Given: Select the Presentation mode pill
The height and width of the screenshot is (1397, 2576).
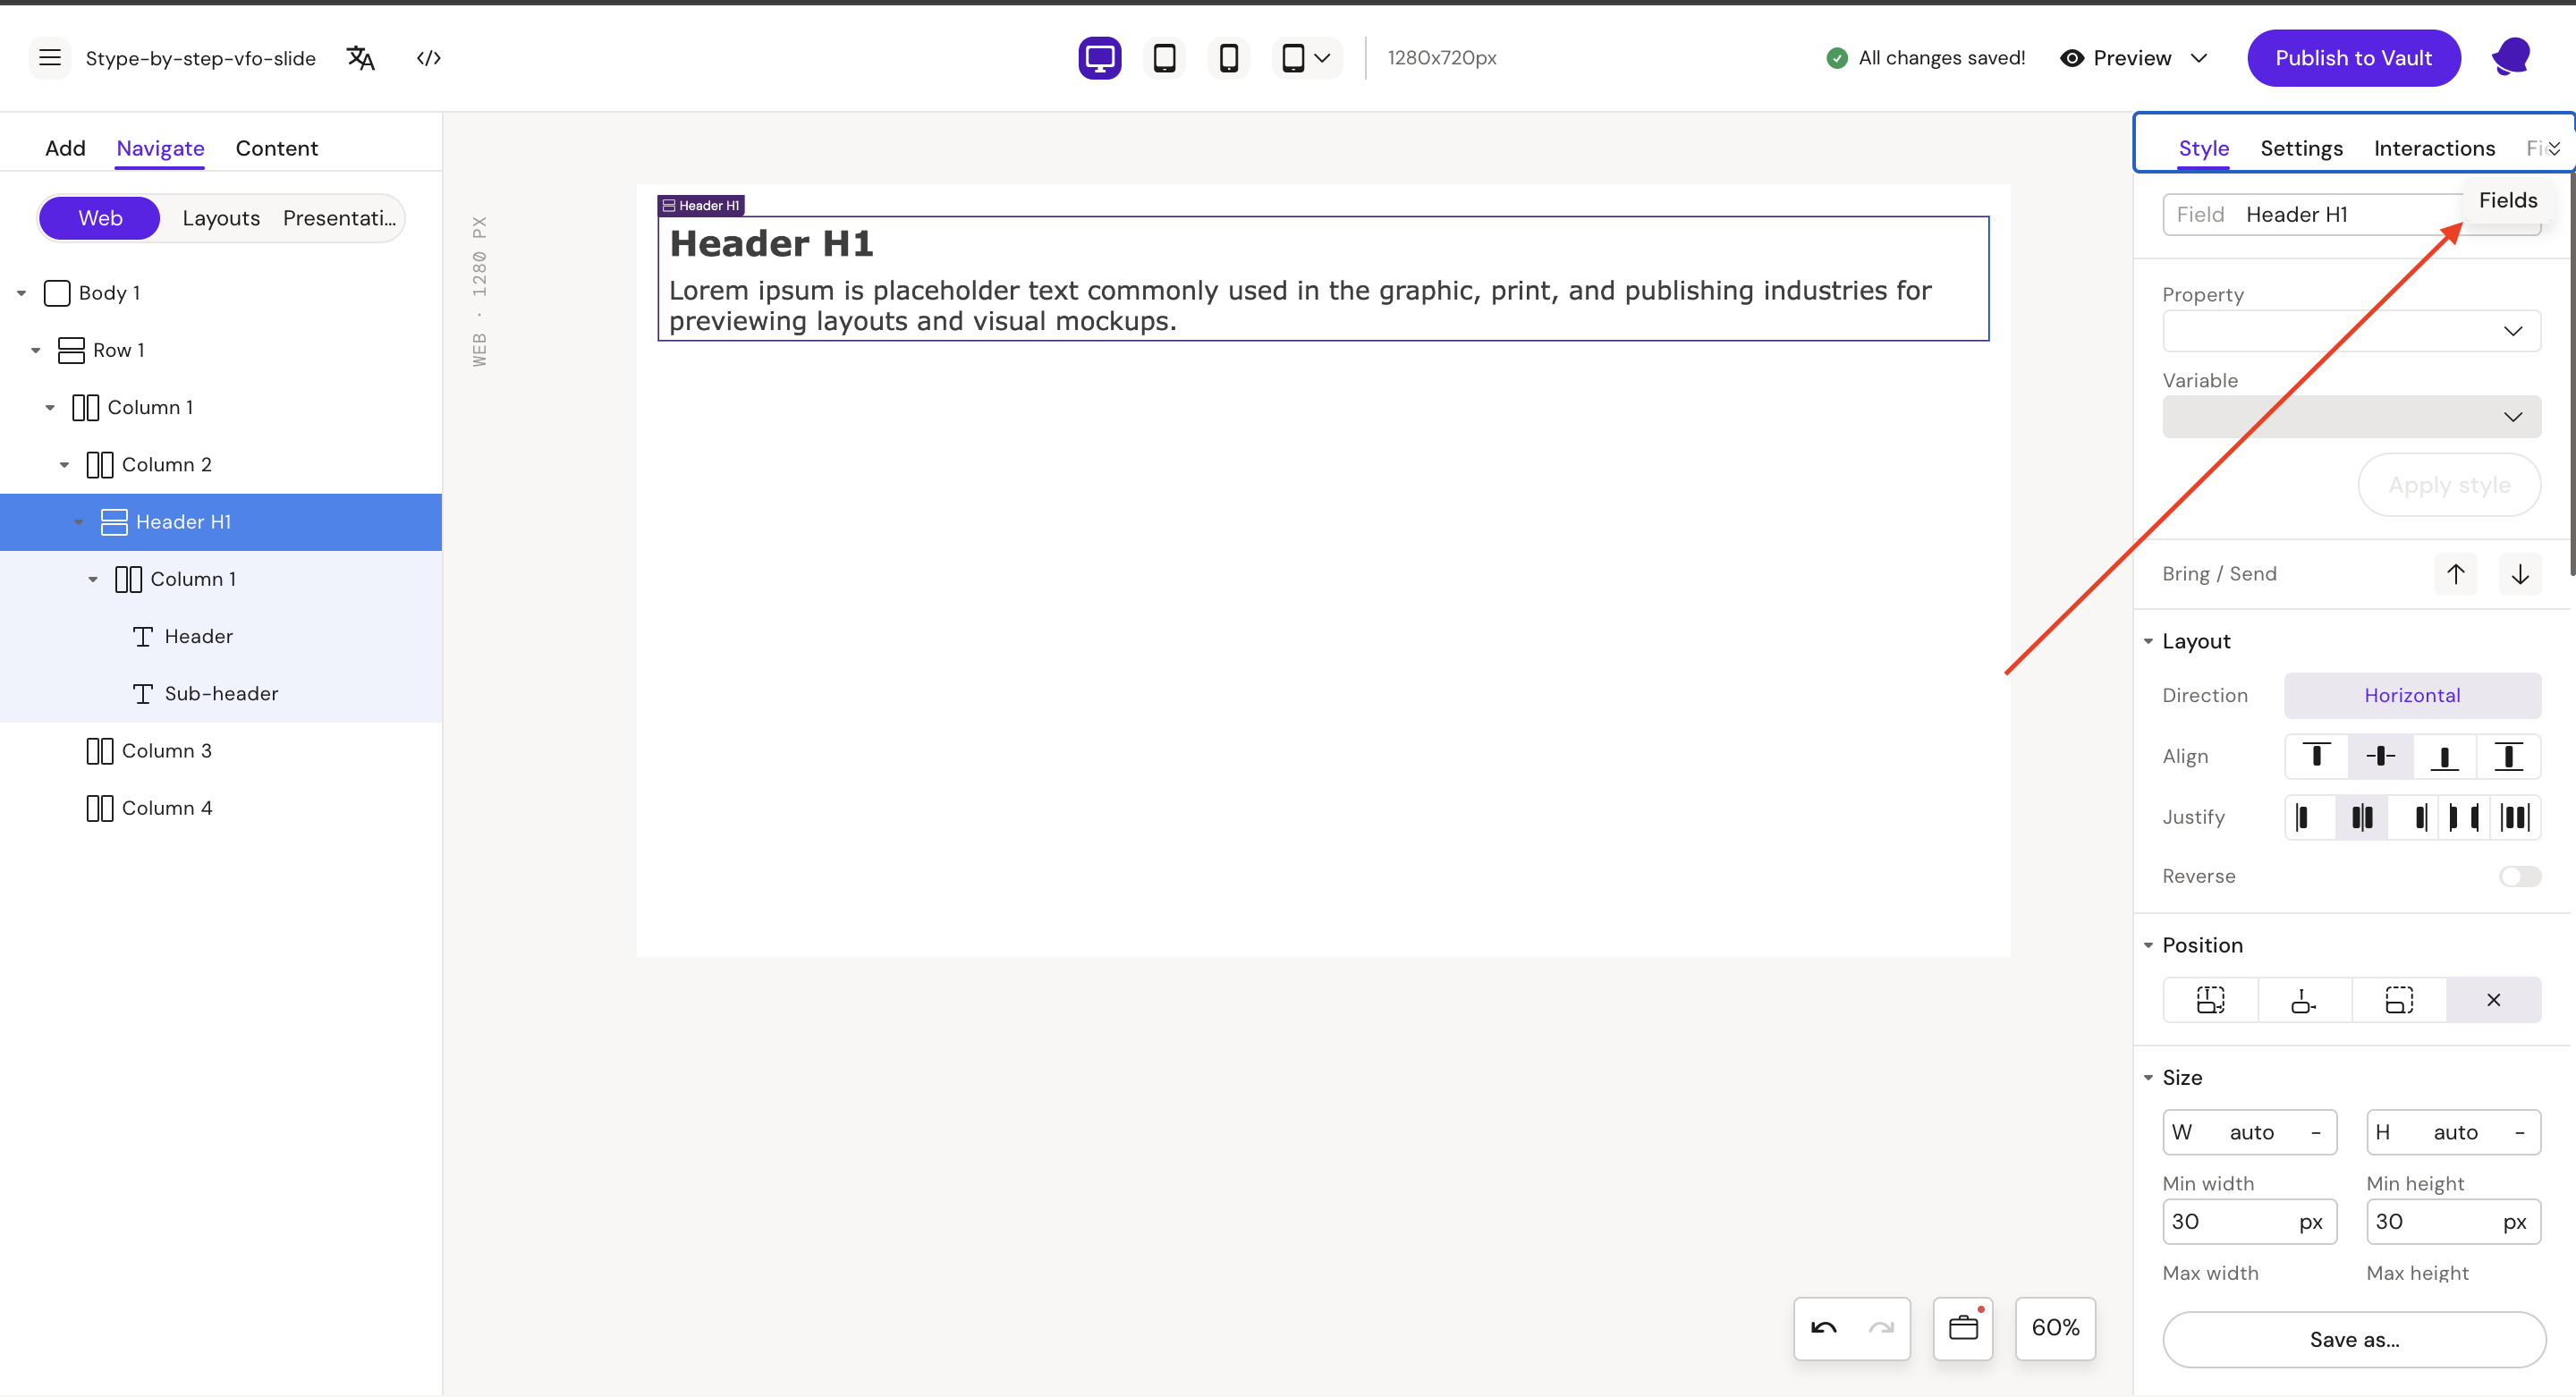Looking at the screenshot, I should [340, 218].
